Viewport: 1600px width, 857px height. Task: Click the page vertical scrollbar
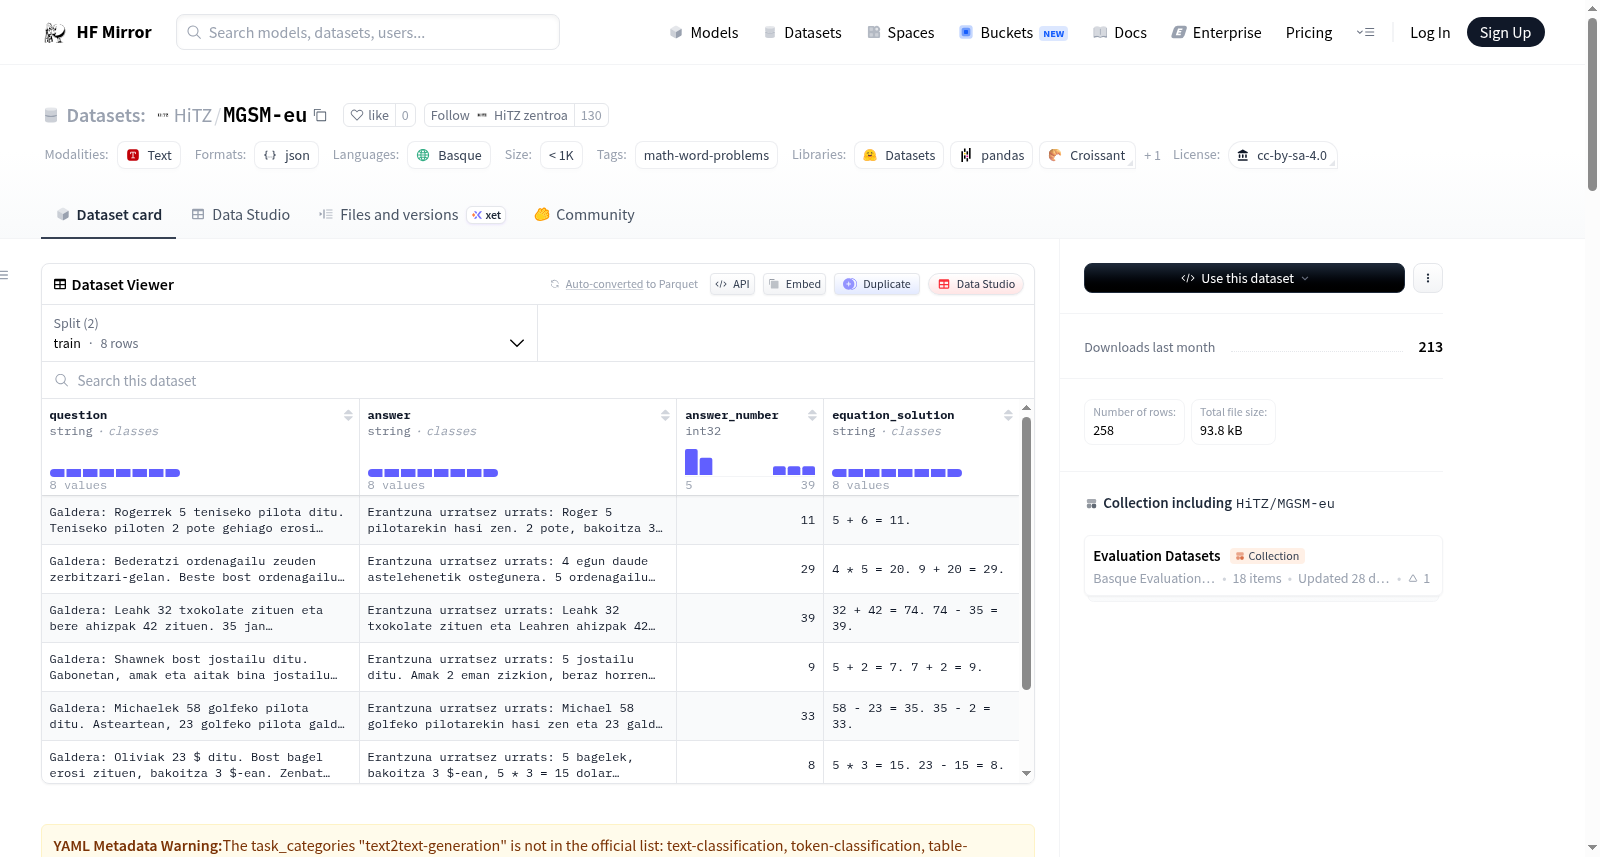tap(1592, 104)
